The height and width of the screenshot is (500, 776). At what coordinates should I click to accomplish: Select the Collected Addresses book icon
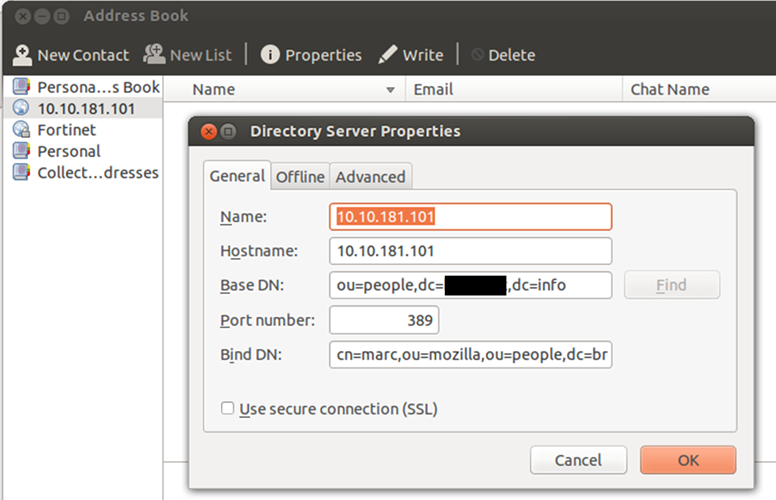click(x=21, y=172)
